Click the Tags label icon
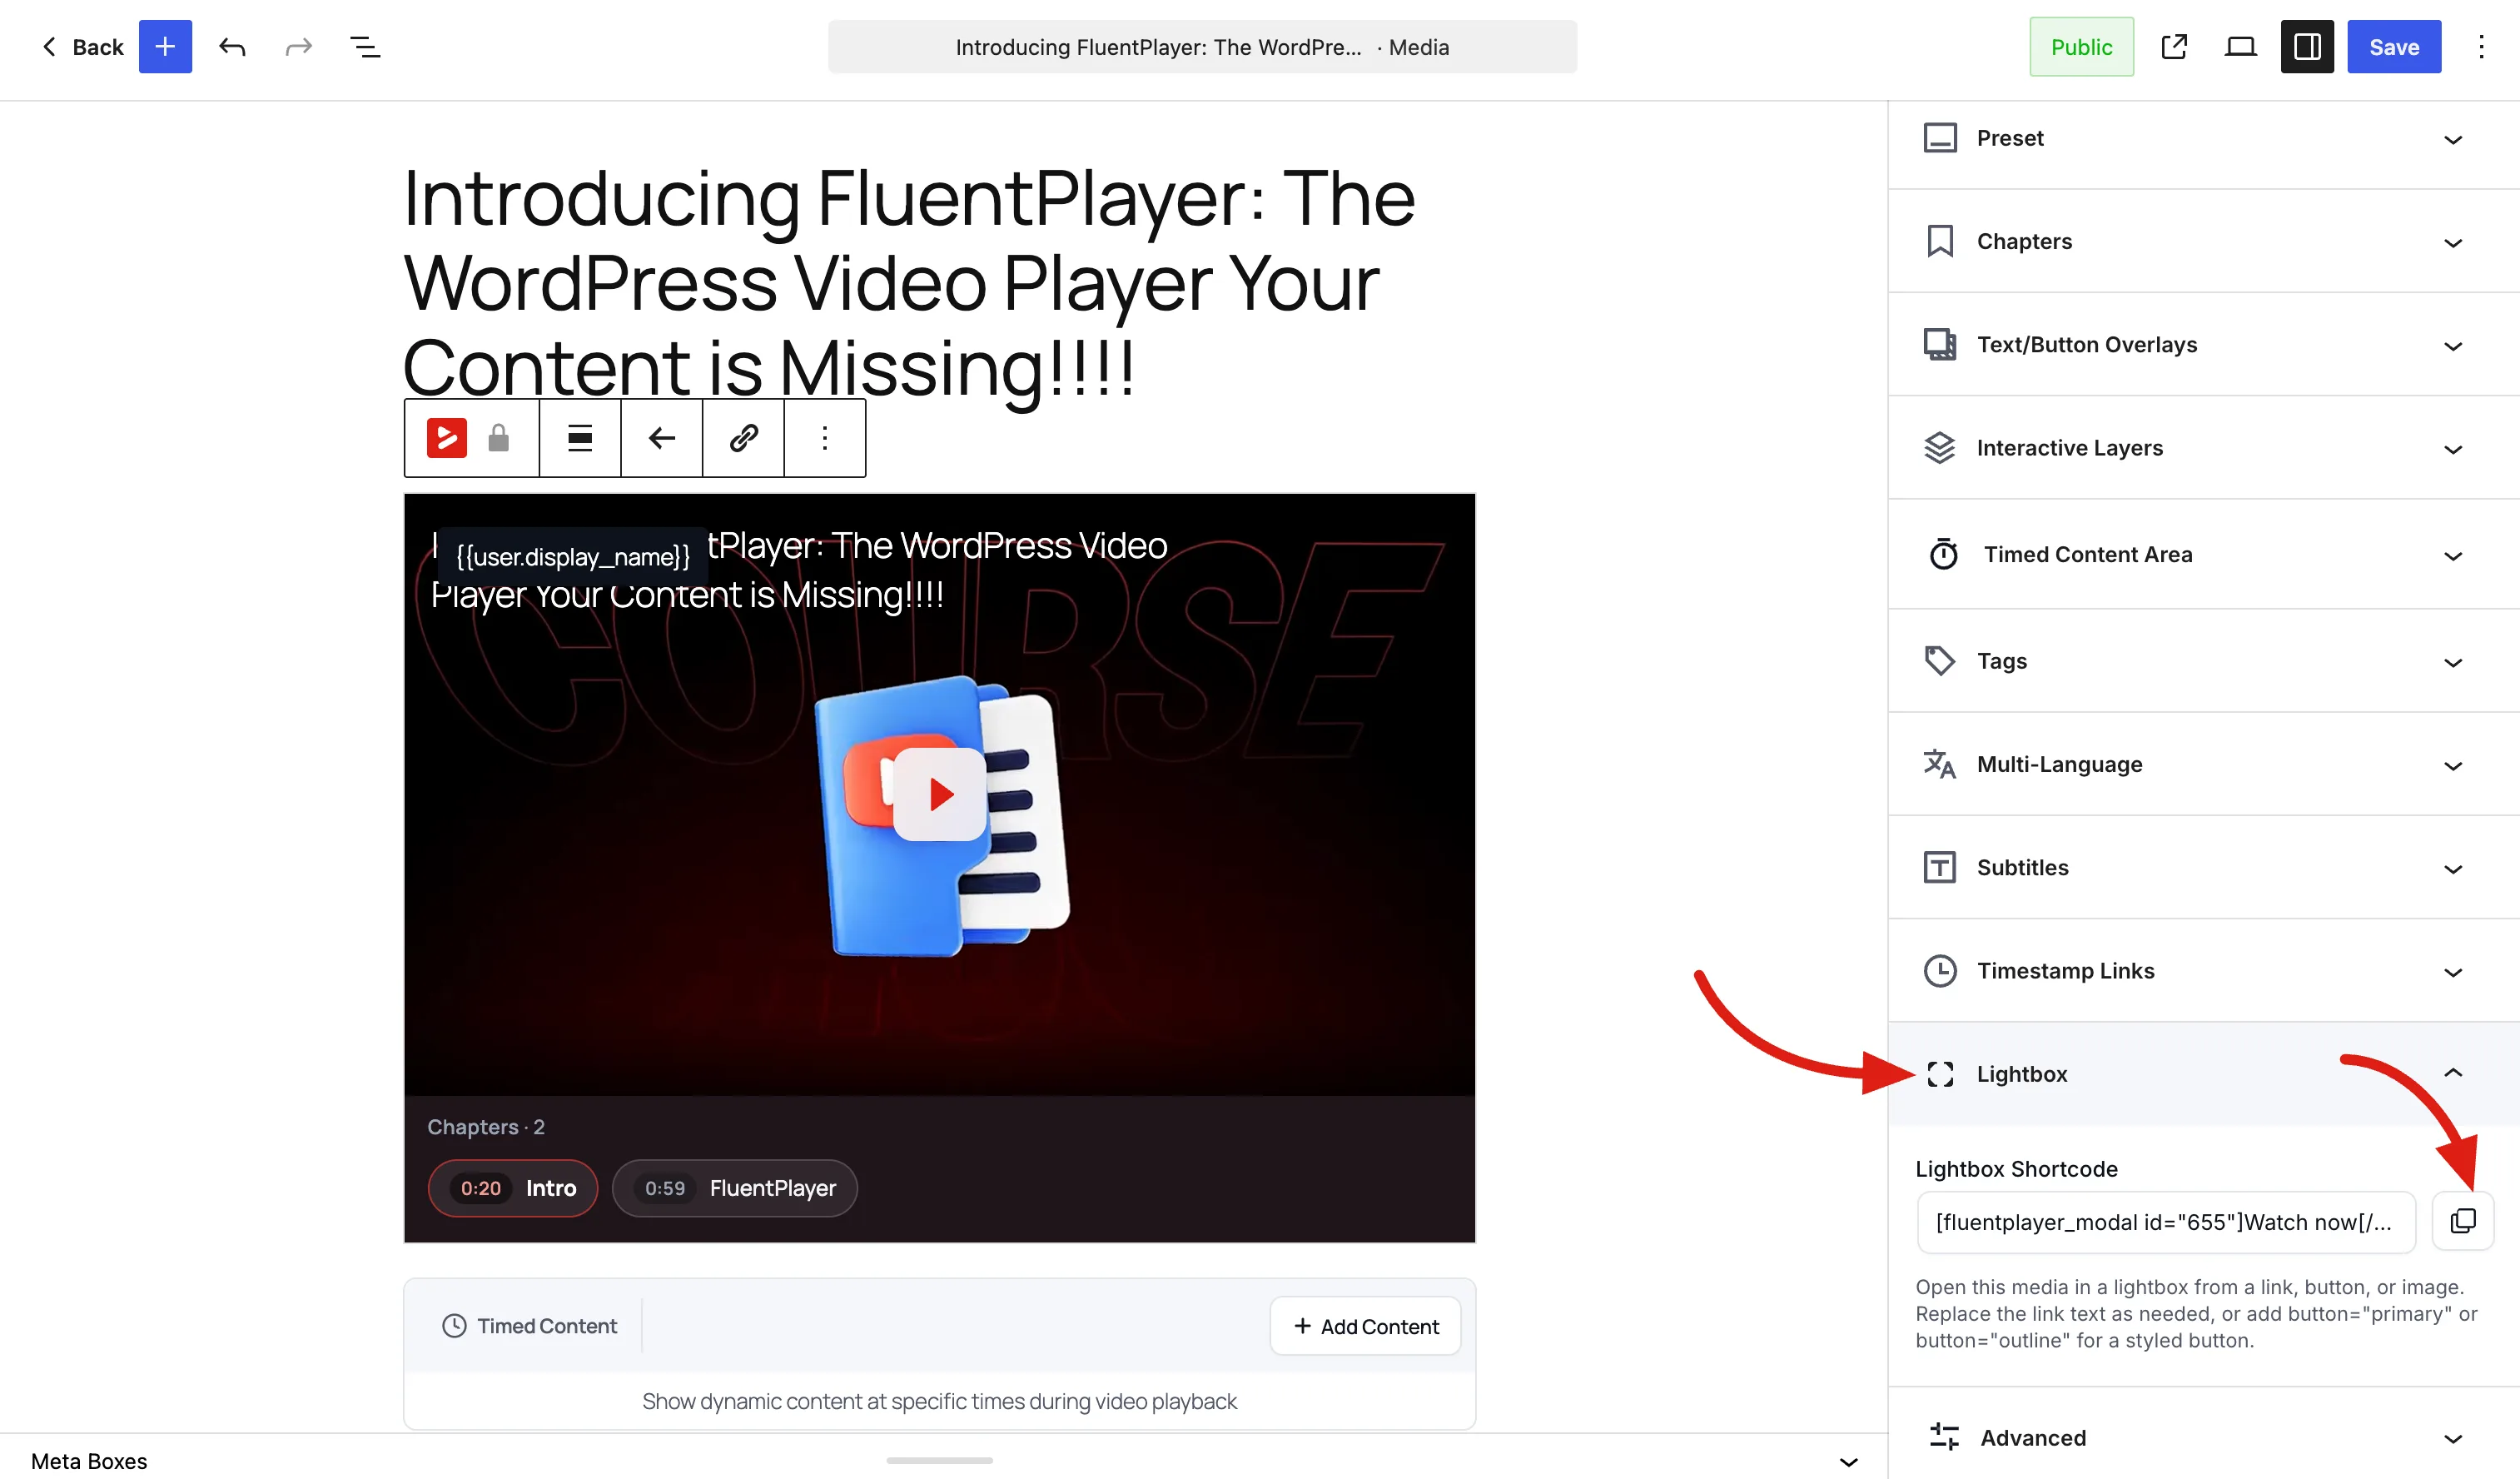Viewport: 2520px width, 1479px height. point(1940,661)
